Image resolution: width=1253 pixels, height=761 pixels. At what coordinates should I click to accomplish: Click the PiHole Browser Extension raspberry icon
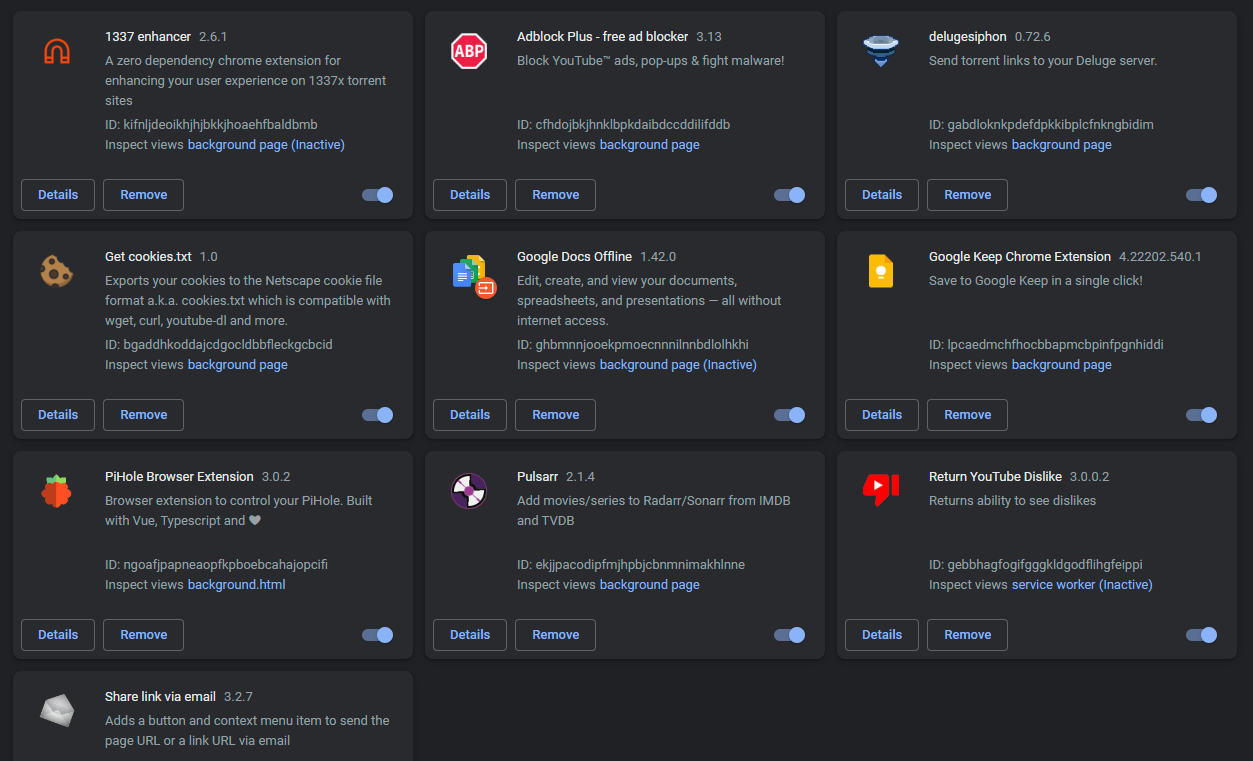57,491
